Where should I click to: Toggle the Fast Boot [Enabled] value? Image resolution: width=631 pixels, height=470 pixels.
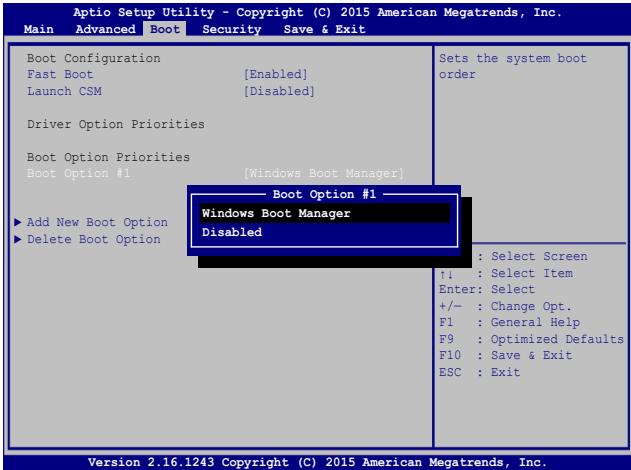tap(276, 75)
